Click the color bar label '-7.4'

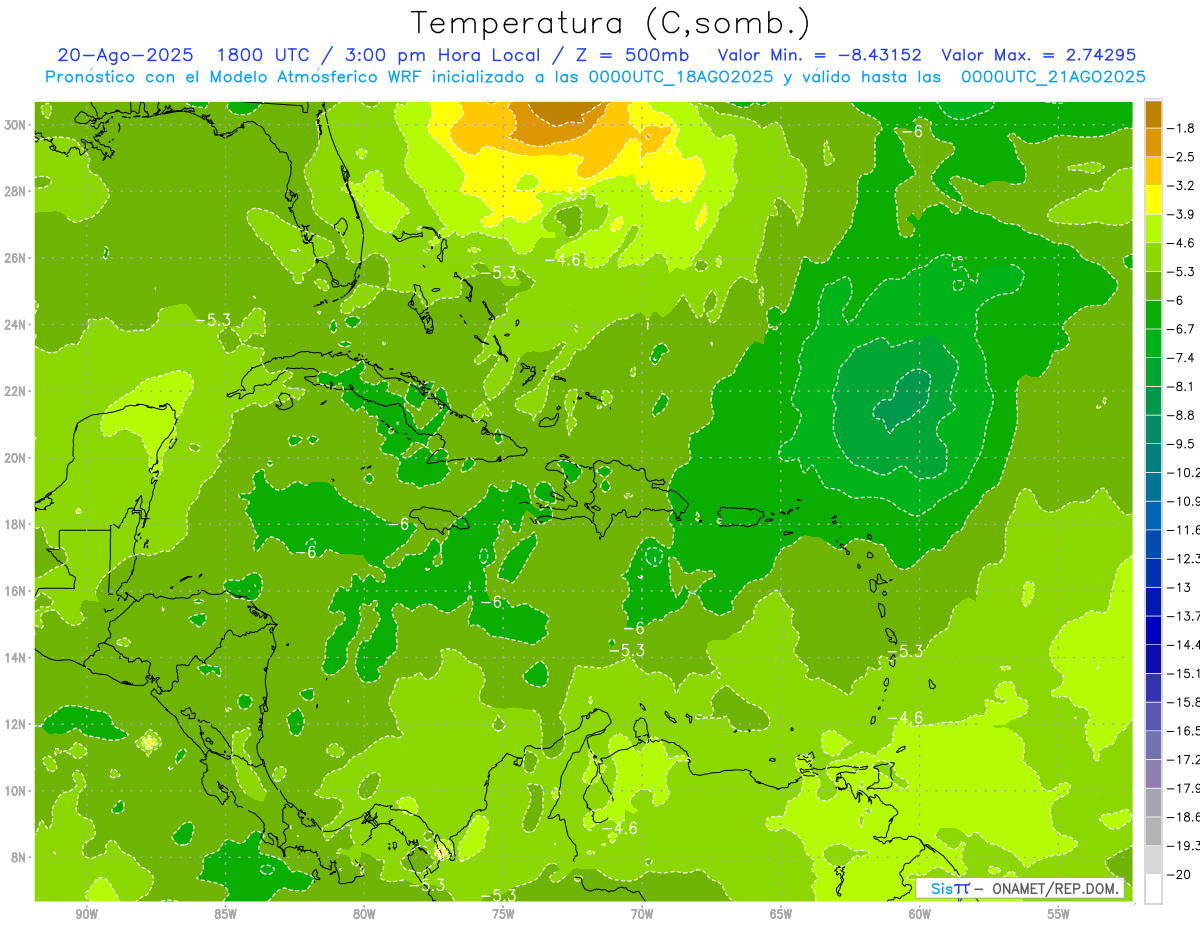point(1182,357)
